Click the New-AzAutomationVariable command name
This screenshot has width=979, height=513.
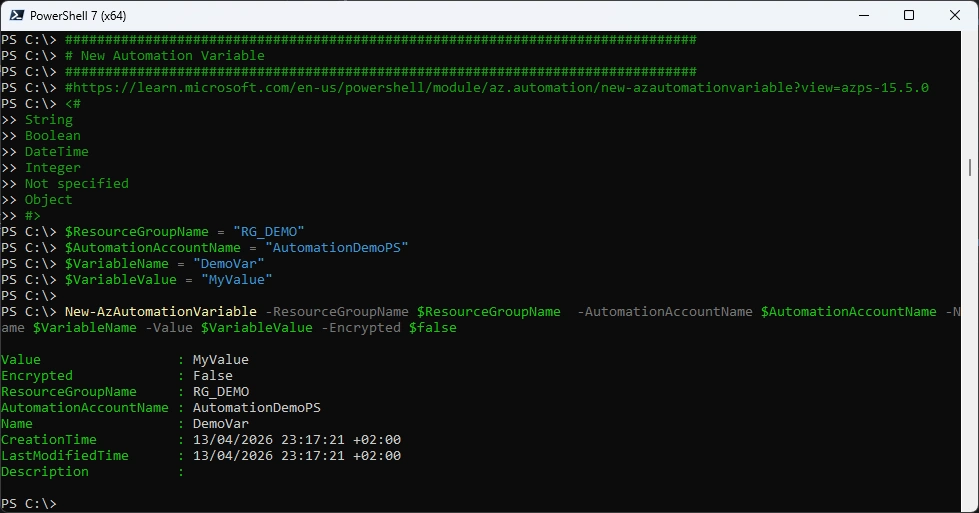(160, 312)
